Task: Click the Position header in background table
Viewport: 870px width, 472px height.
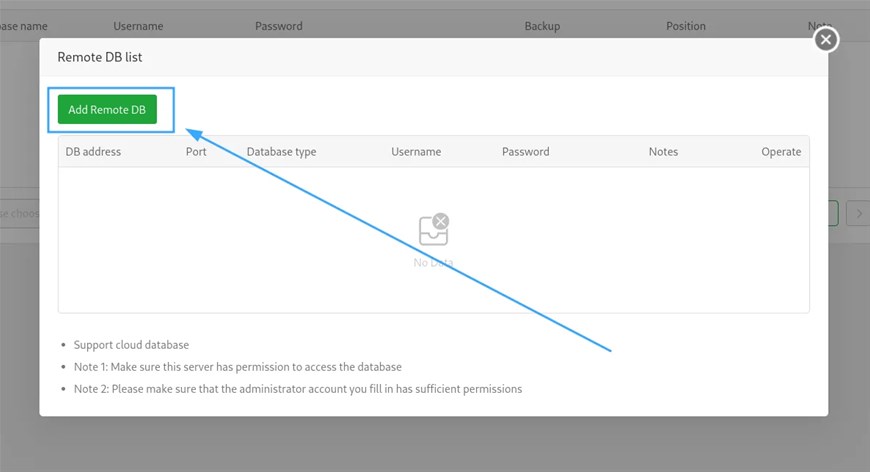Action: click(686, 26)
